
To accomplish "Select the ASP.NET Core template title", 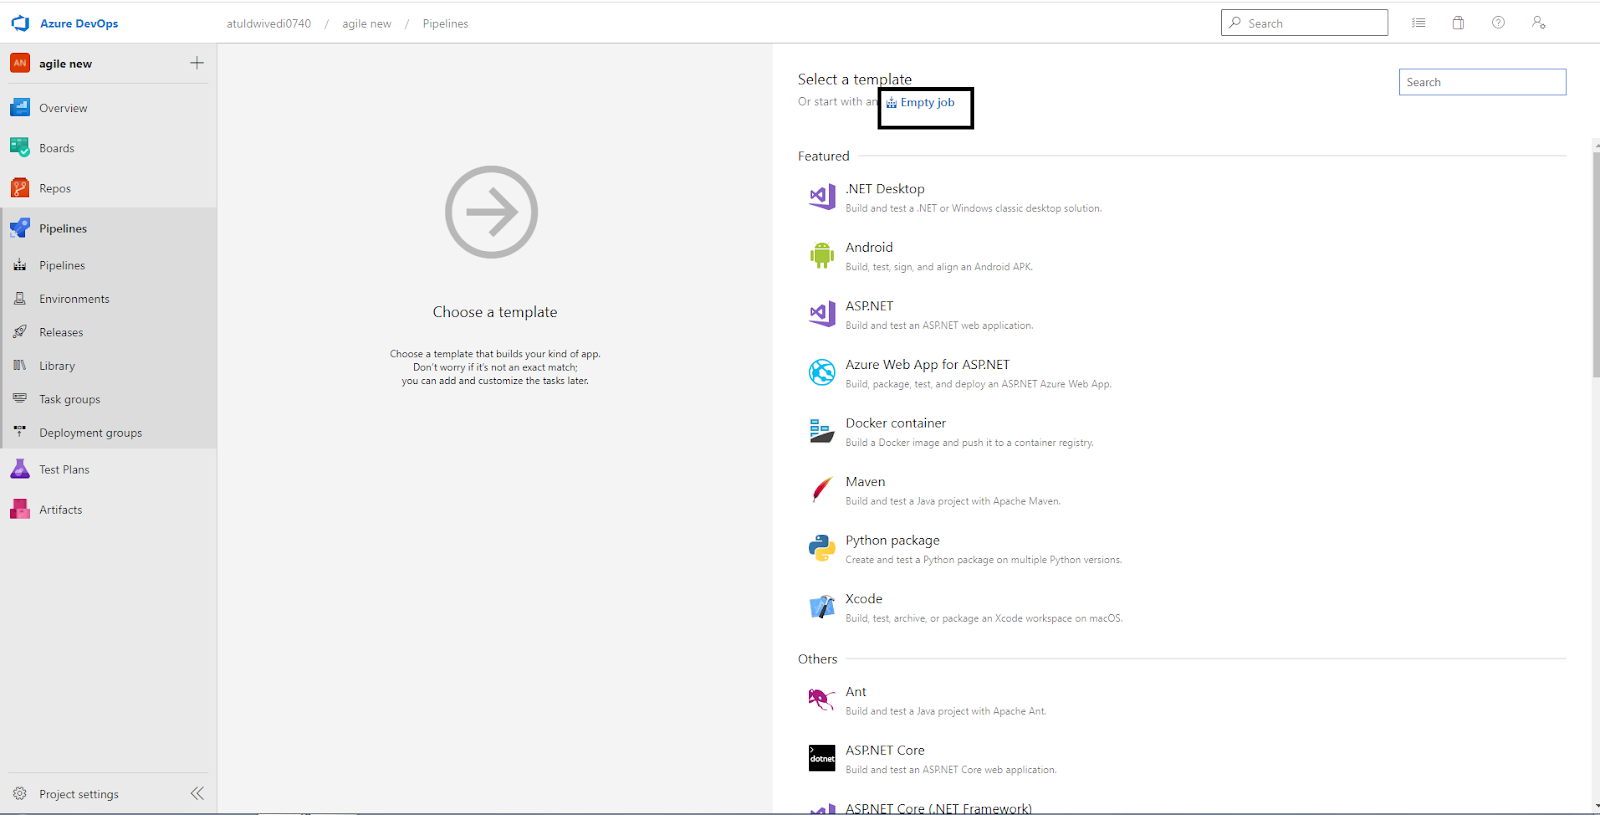I will pos(885,750).
